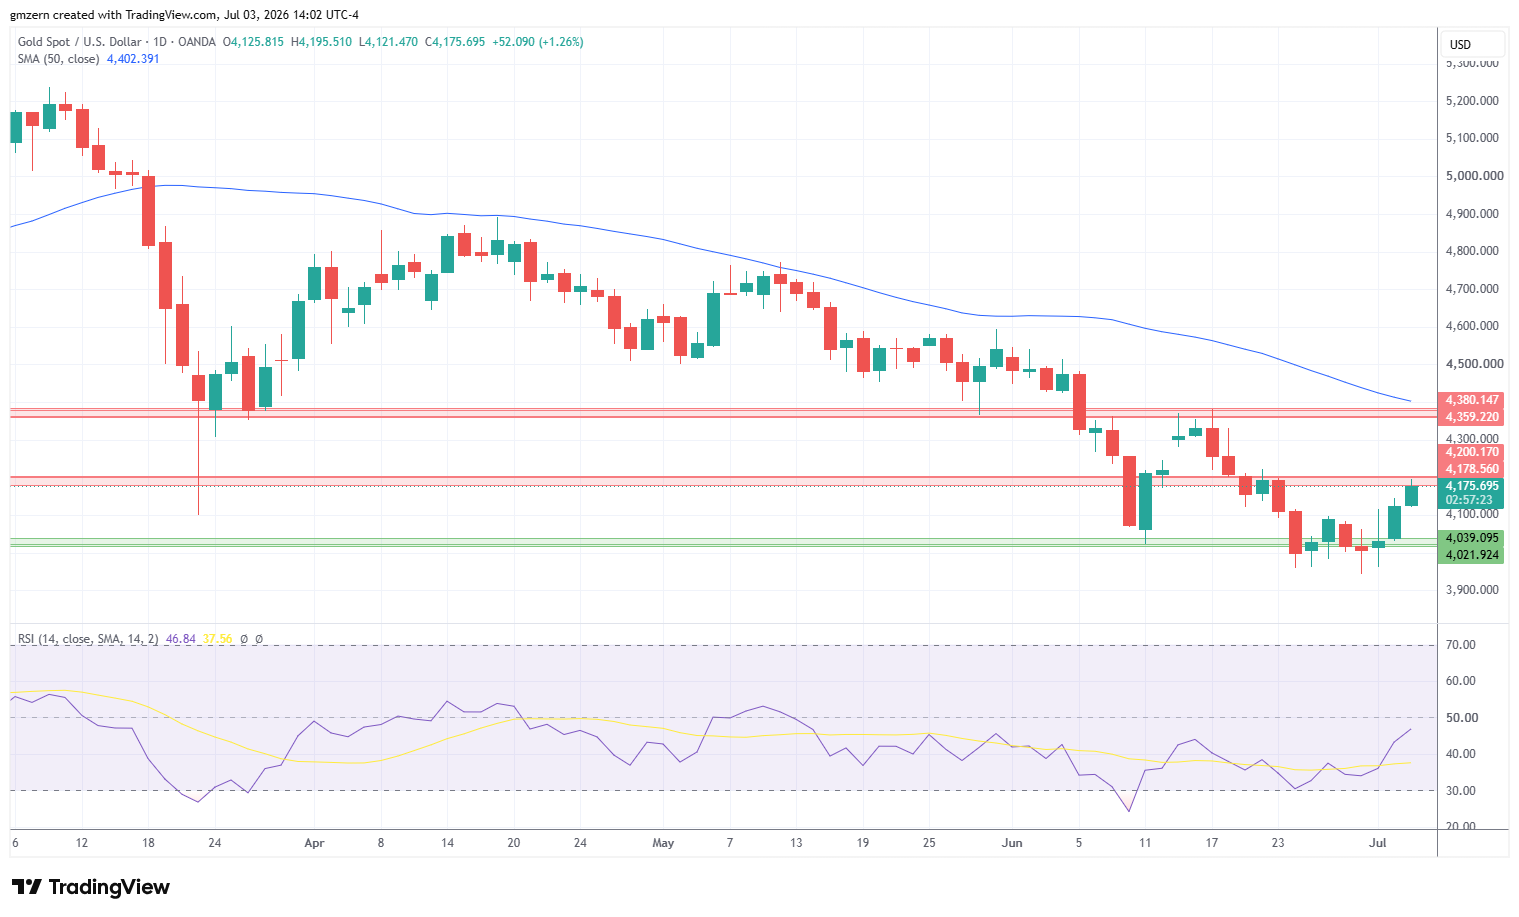Click the bar countdown timer 02:57:23
The image size is (1519, 917).
click(x=1471, y=500)
